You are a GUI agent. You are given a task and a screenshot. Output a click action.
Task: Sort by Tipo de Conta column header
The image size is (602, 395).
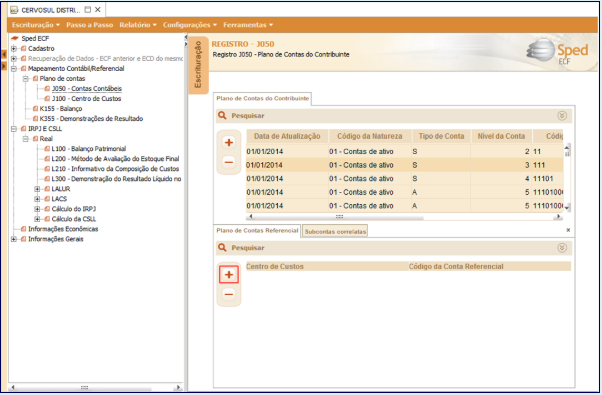click(441, 136)
